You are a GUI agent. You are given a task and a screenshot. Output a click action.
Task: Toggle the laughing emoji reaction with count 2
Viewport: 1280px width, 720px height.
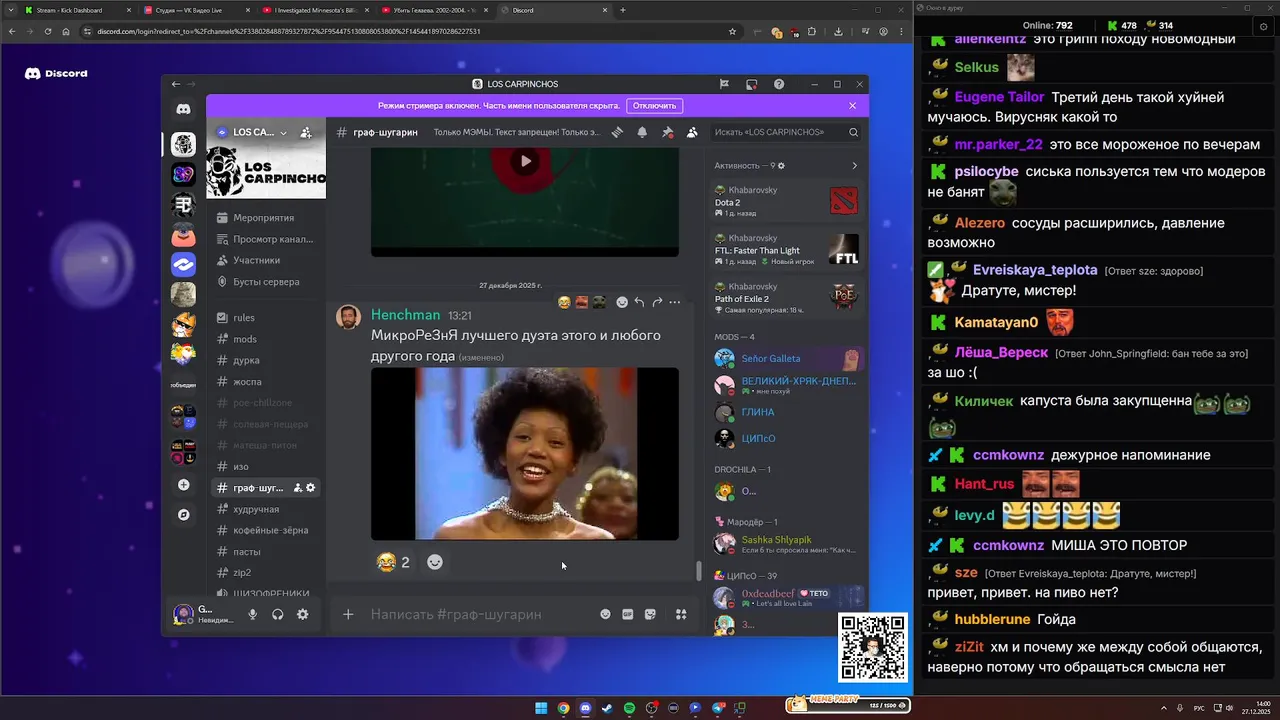click(393, 562)
